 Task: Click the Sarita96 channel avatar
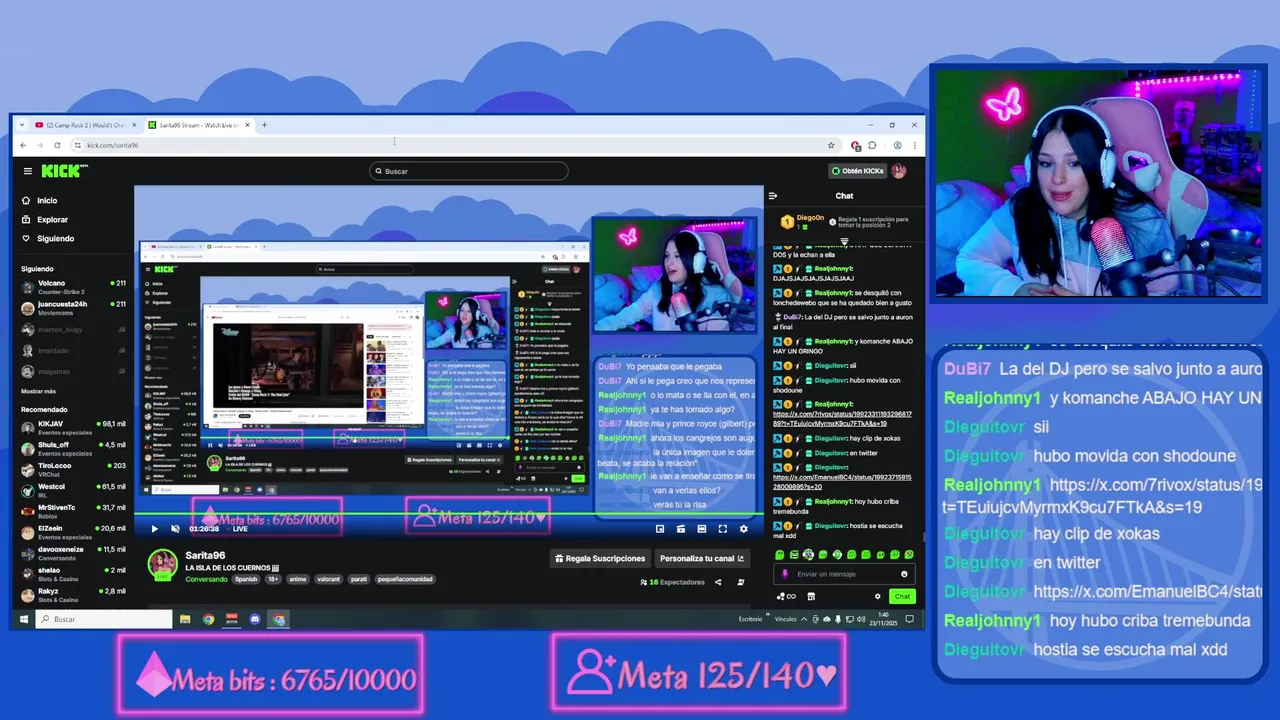click(162, 564)
